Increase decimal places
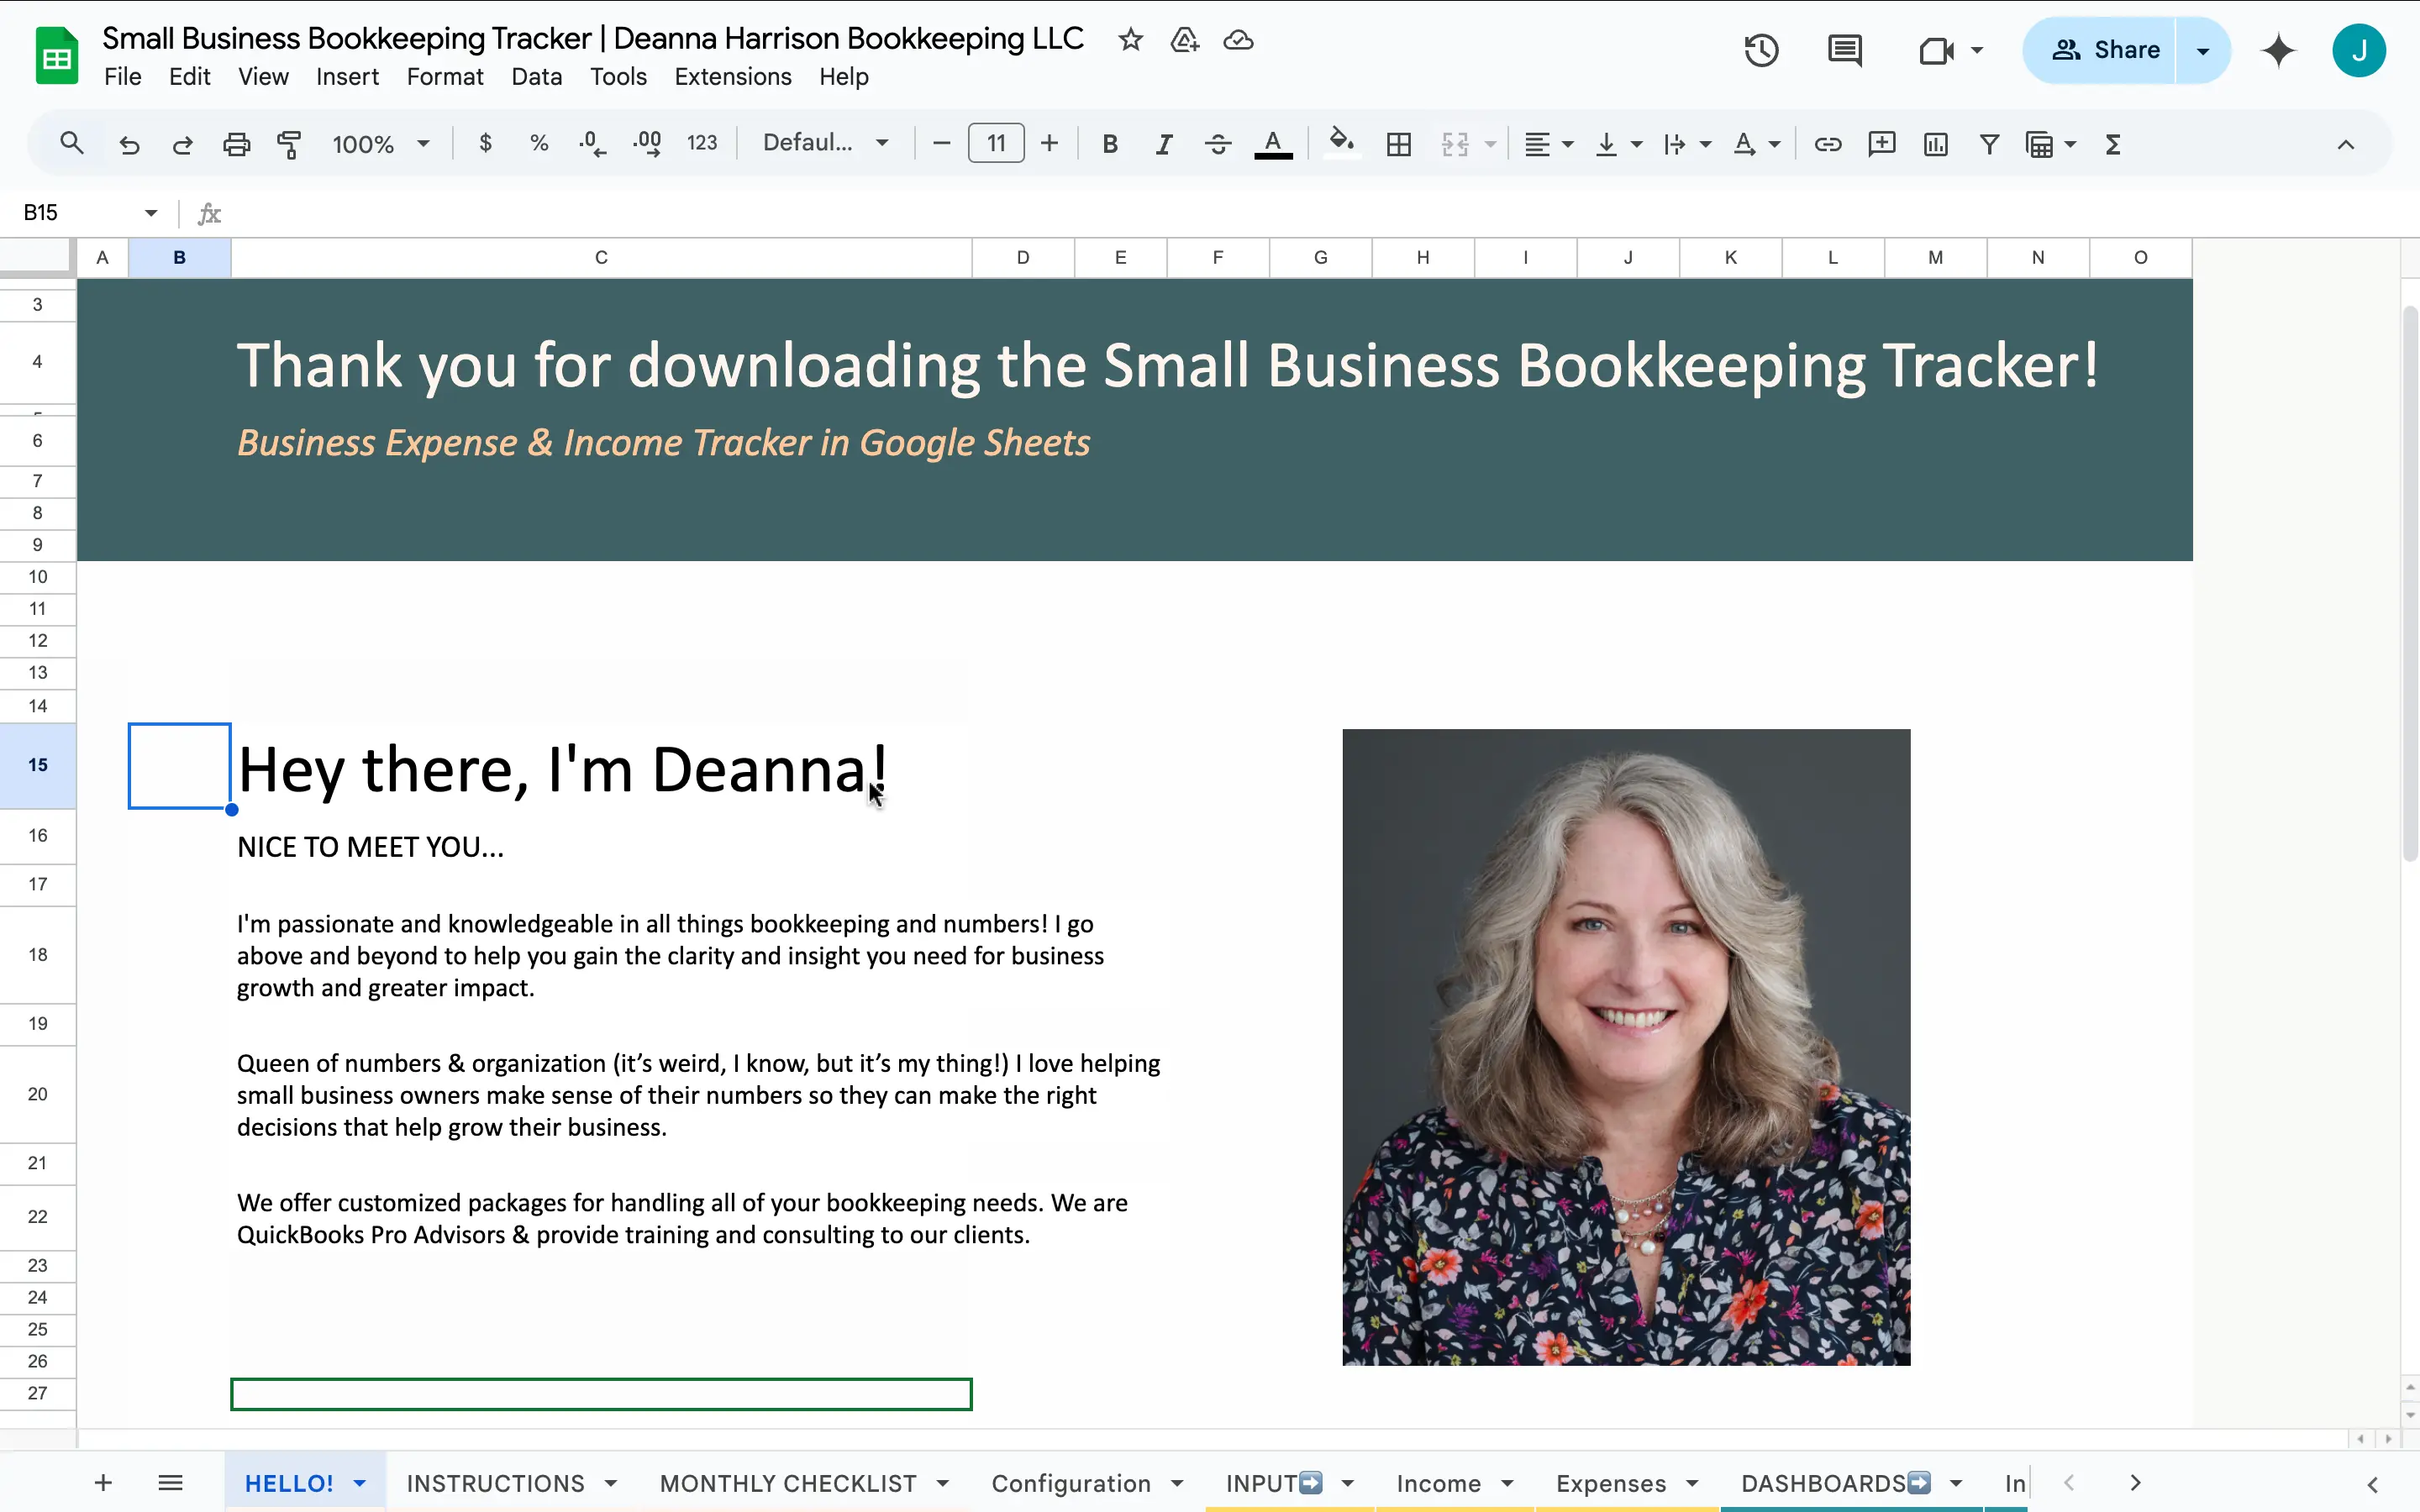This screenshot has height=1512, width=2420. click(647, 144)
